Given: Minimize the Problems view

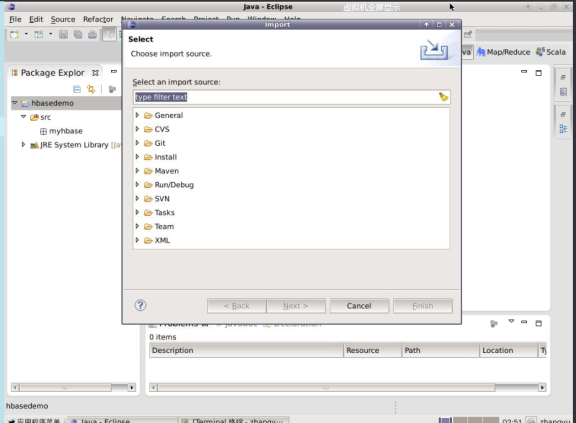Looking at the screenshot, I should (x=524, y=322).
